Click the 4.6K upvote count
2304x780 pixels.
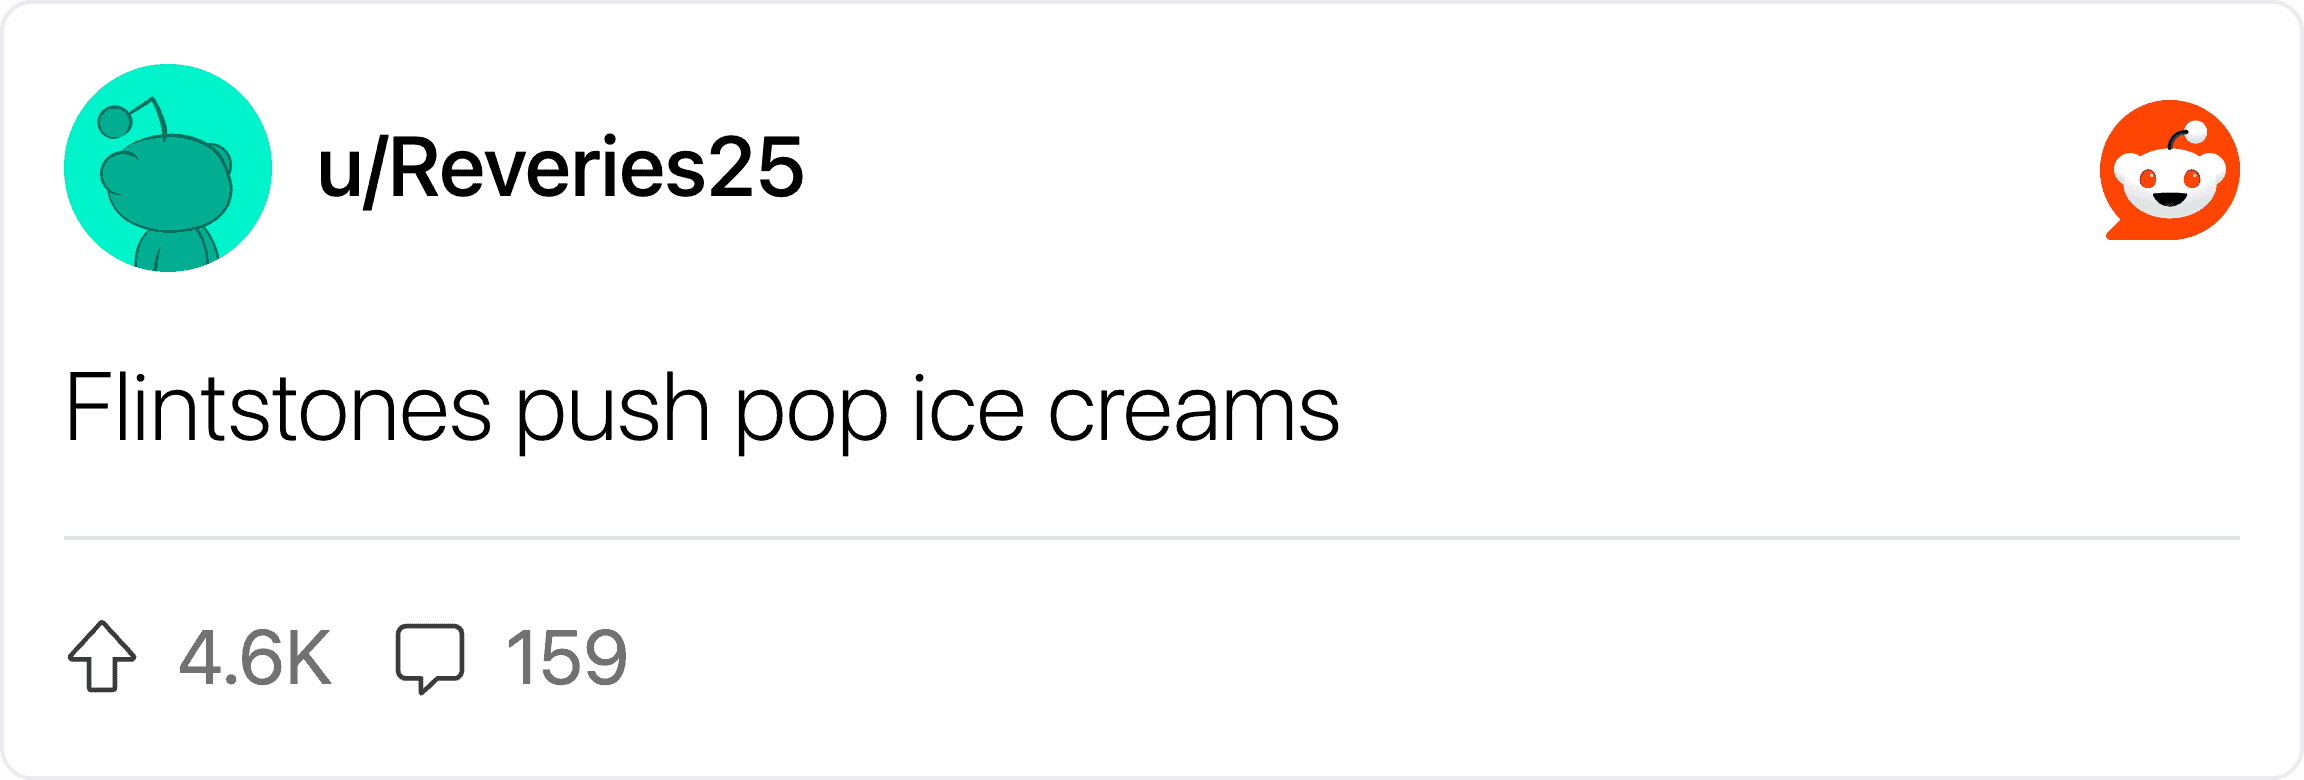[255, 658]
